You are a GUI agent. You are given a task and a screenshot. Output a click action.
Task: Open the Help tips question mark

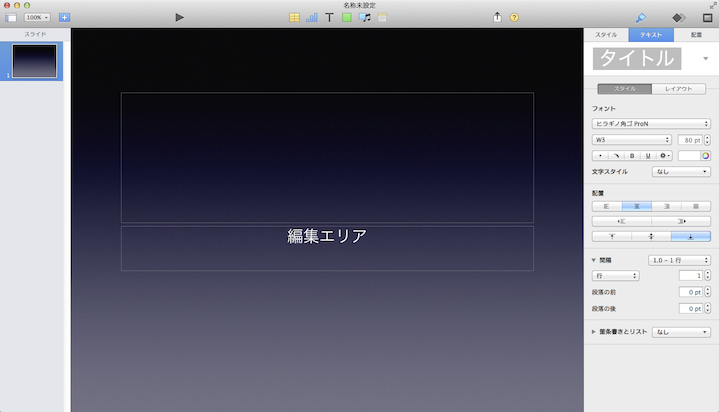click(514, 17)
